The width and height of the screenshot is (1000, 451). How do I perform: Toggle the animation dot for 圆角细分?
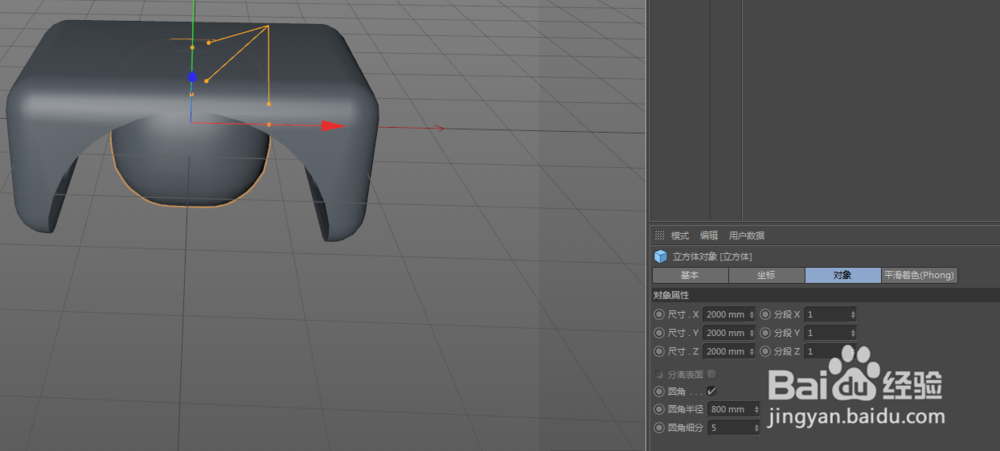coord(659,428)
